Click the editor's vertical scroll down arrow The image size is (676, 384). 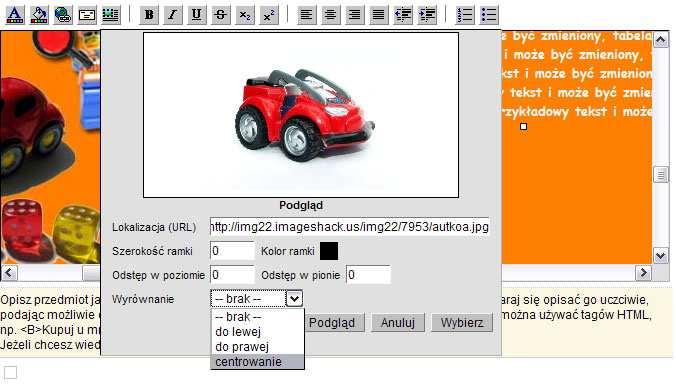[661, 256]
